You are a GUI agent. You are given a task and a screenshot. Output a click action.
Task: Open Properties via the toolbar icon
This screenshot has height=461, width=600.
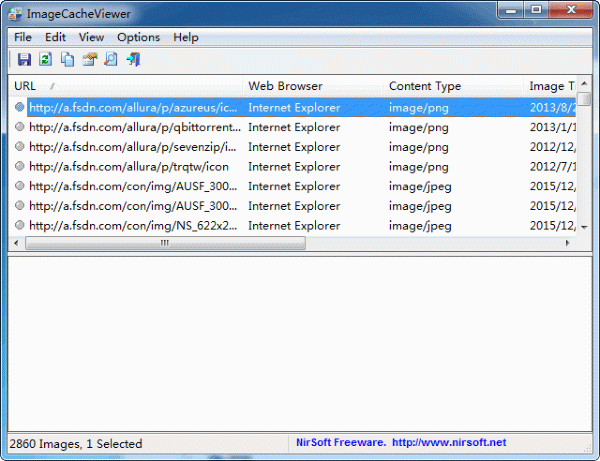tap(89, 60)
